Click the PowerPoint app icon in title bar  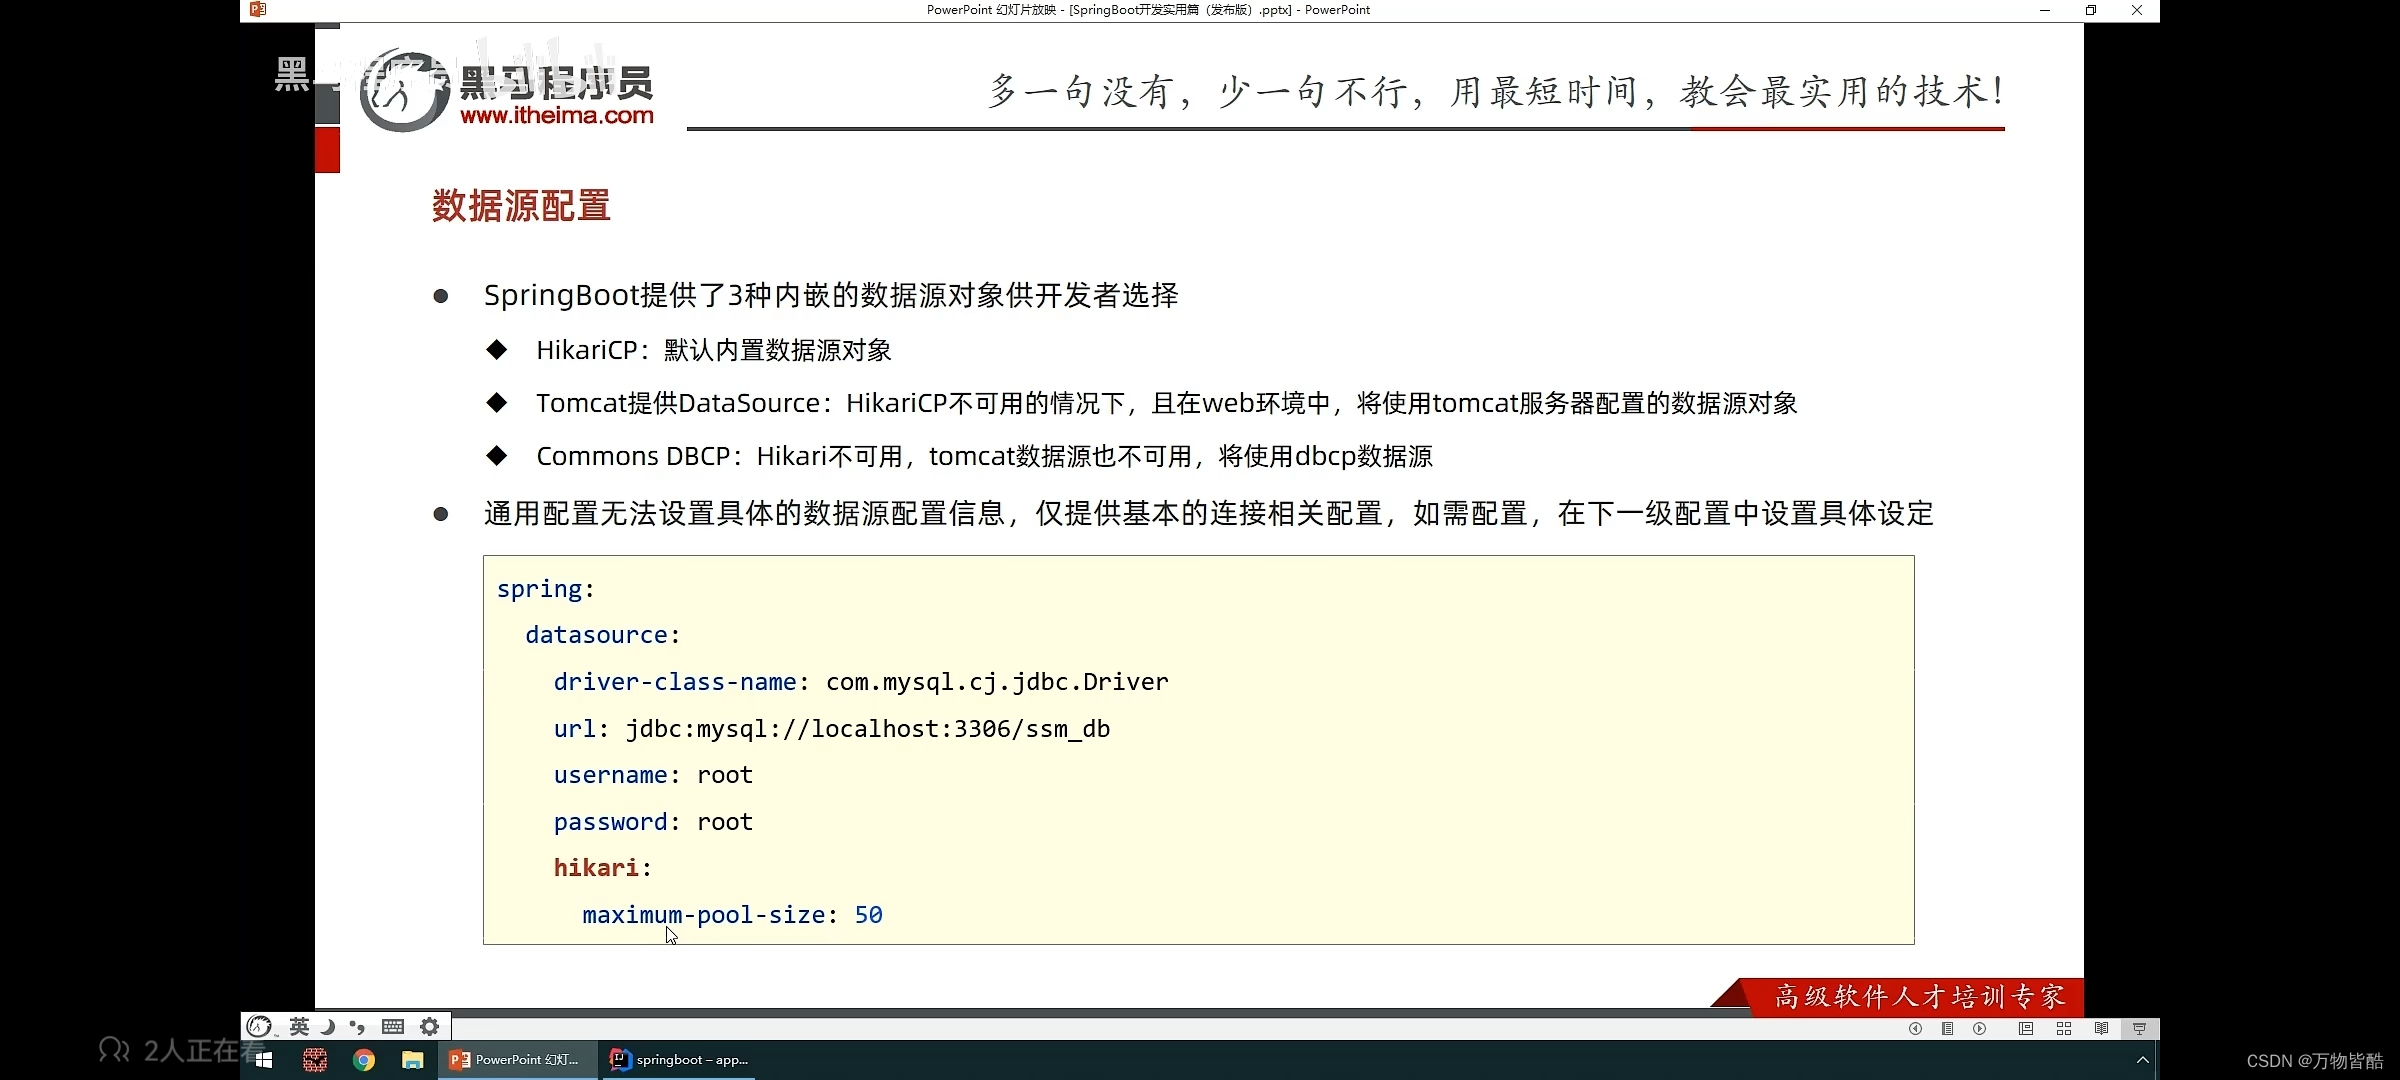(258, 9)
